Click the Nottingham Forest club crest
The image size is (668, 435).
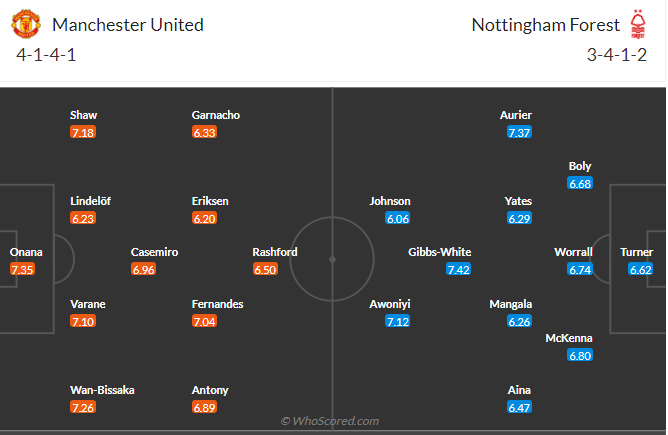[x=638, y=24]
